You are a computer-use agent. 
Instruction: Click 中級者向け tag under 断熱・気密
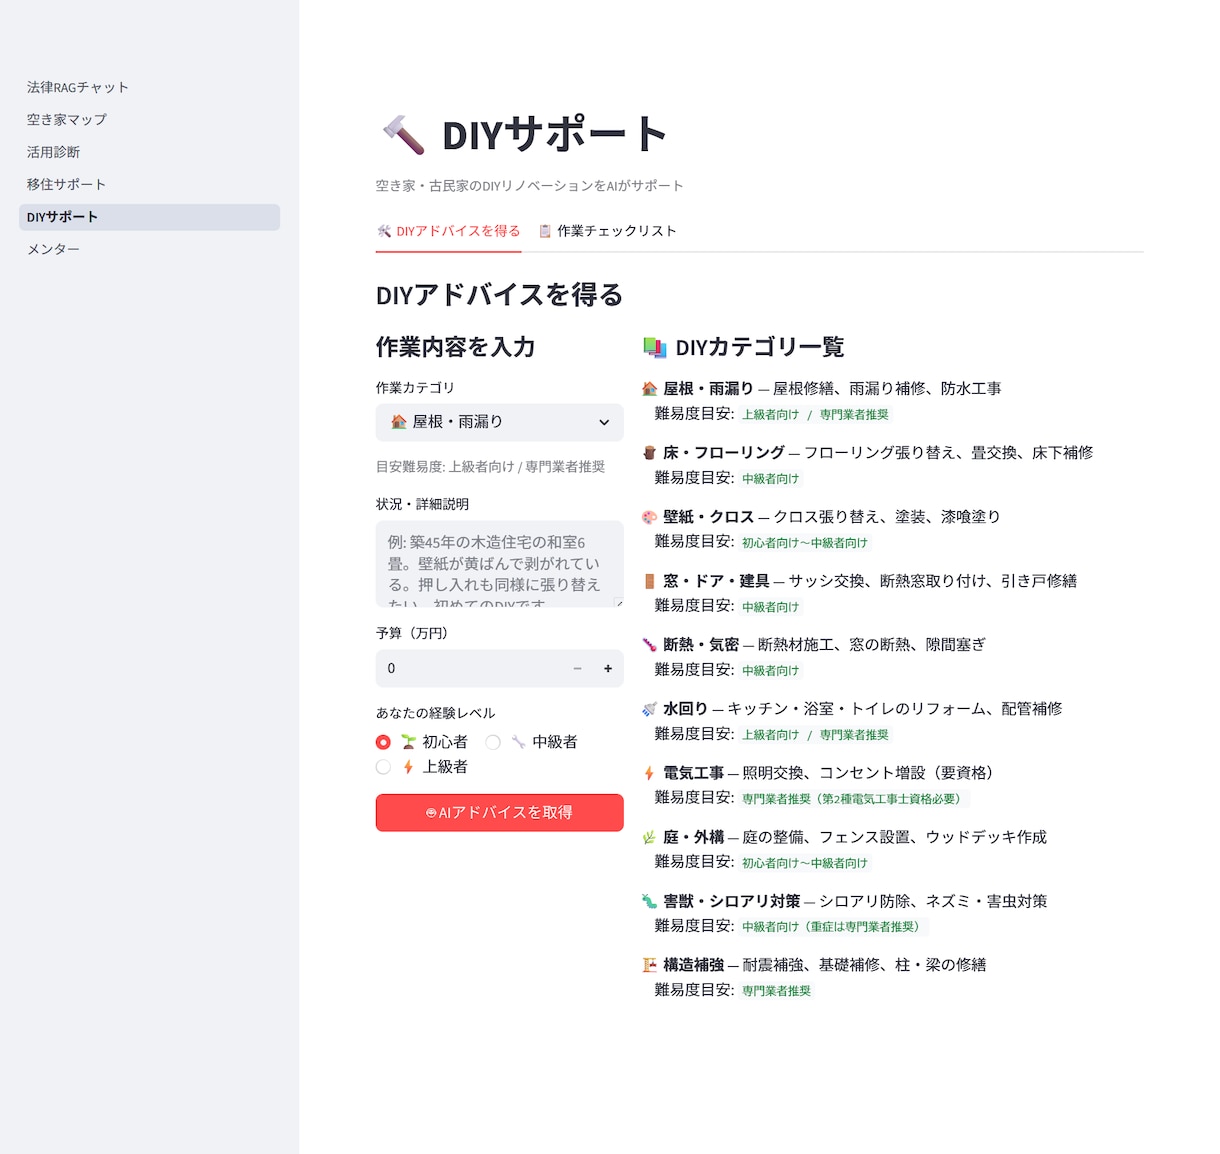770,670
